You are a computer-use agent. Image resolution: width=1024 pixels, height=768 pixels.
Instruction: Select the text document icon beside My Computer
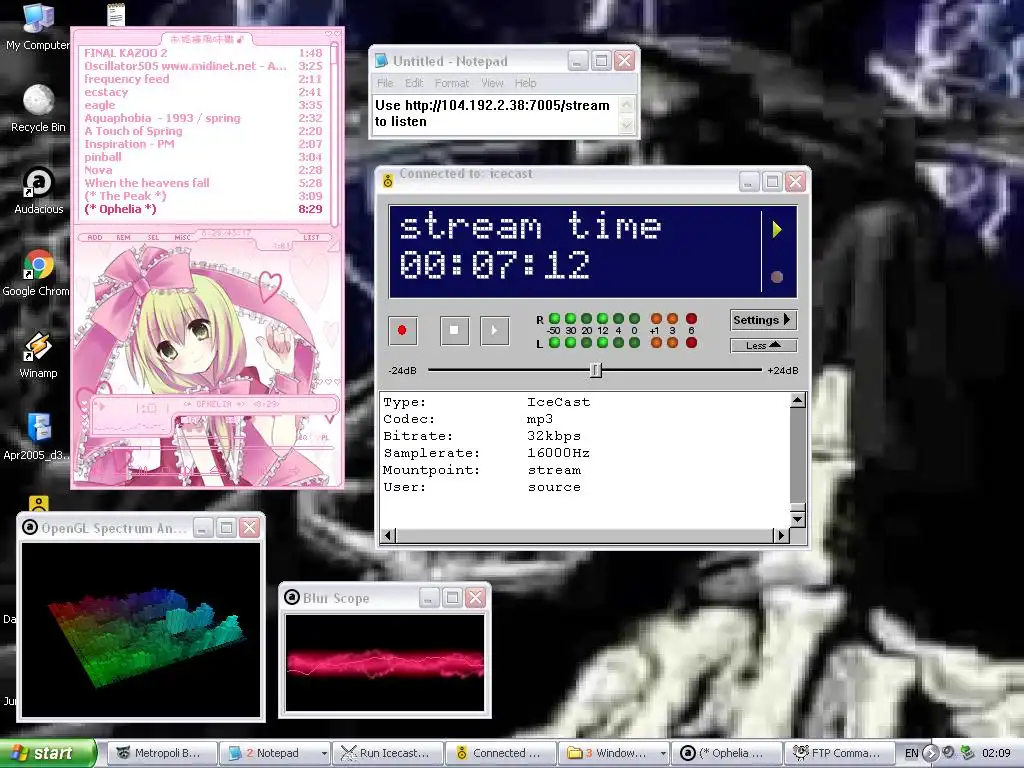[x=116, y=14]
